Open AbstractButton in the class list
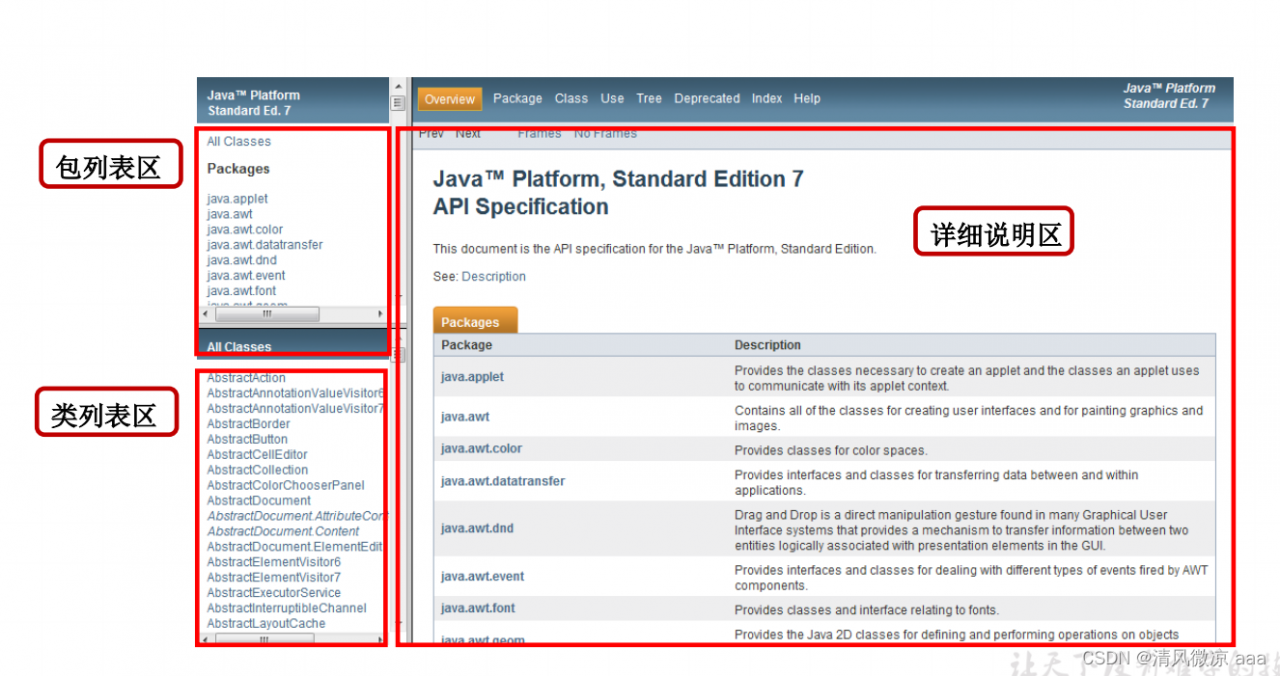 tap(247, 439)
